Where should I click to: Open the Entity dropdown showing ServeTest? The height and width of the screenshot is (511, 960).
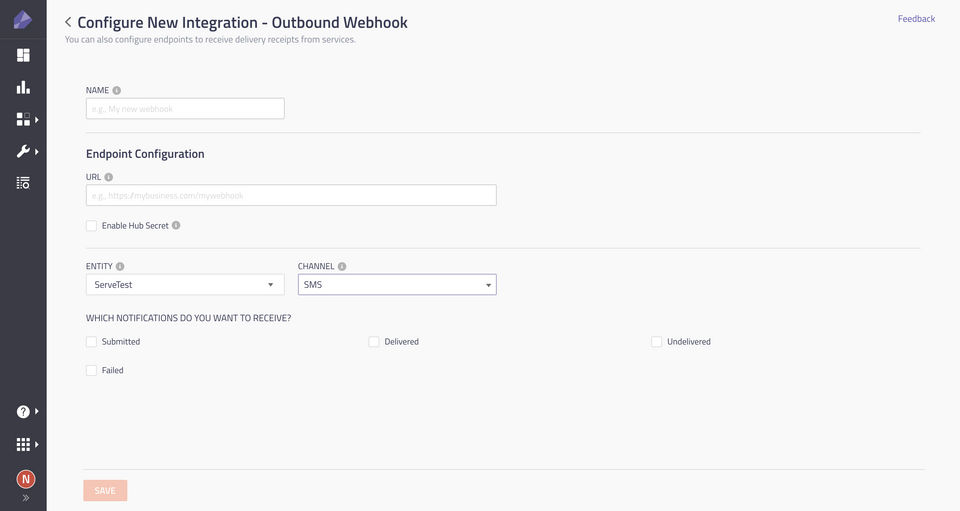point(185,285)
